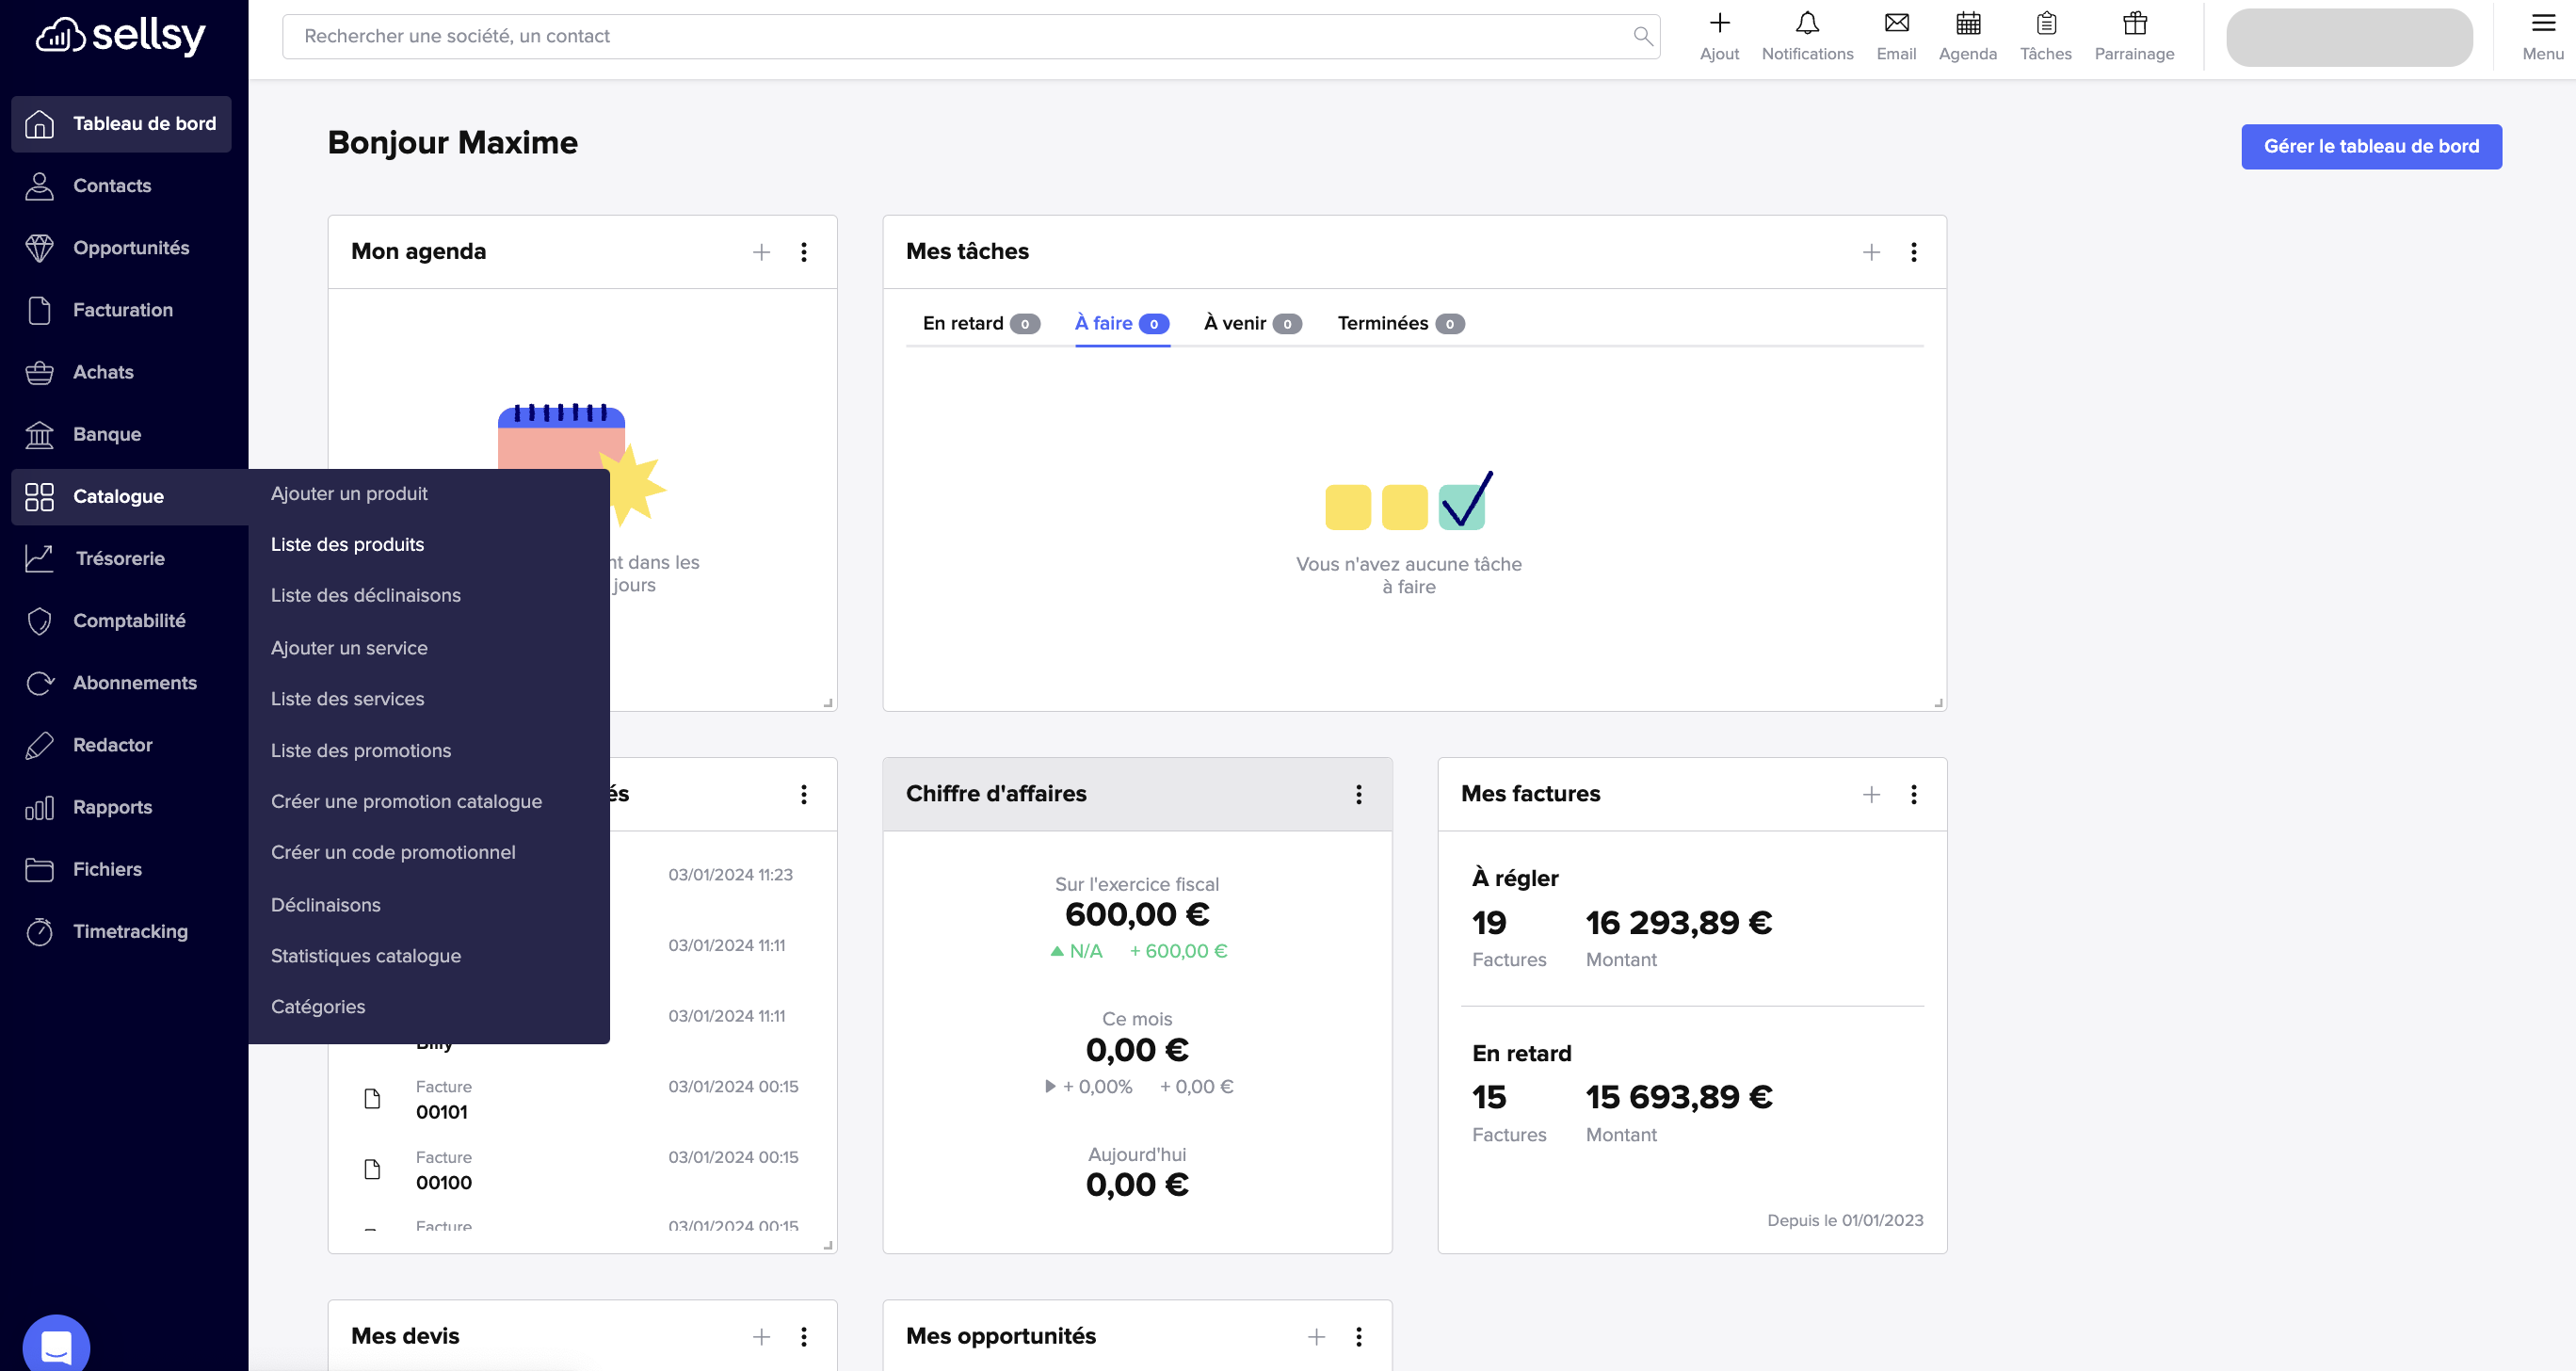Select Liste des produits in Catalogue submenu
2576x1371 pixels.
click(347, 544)
